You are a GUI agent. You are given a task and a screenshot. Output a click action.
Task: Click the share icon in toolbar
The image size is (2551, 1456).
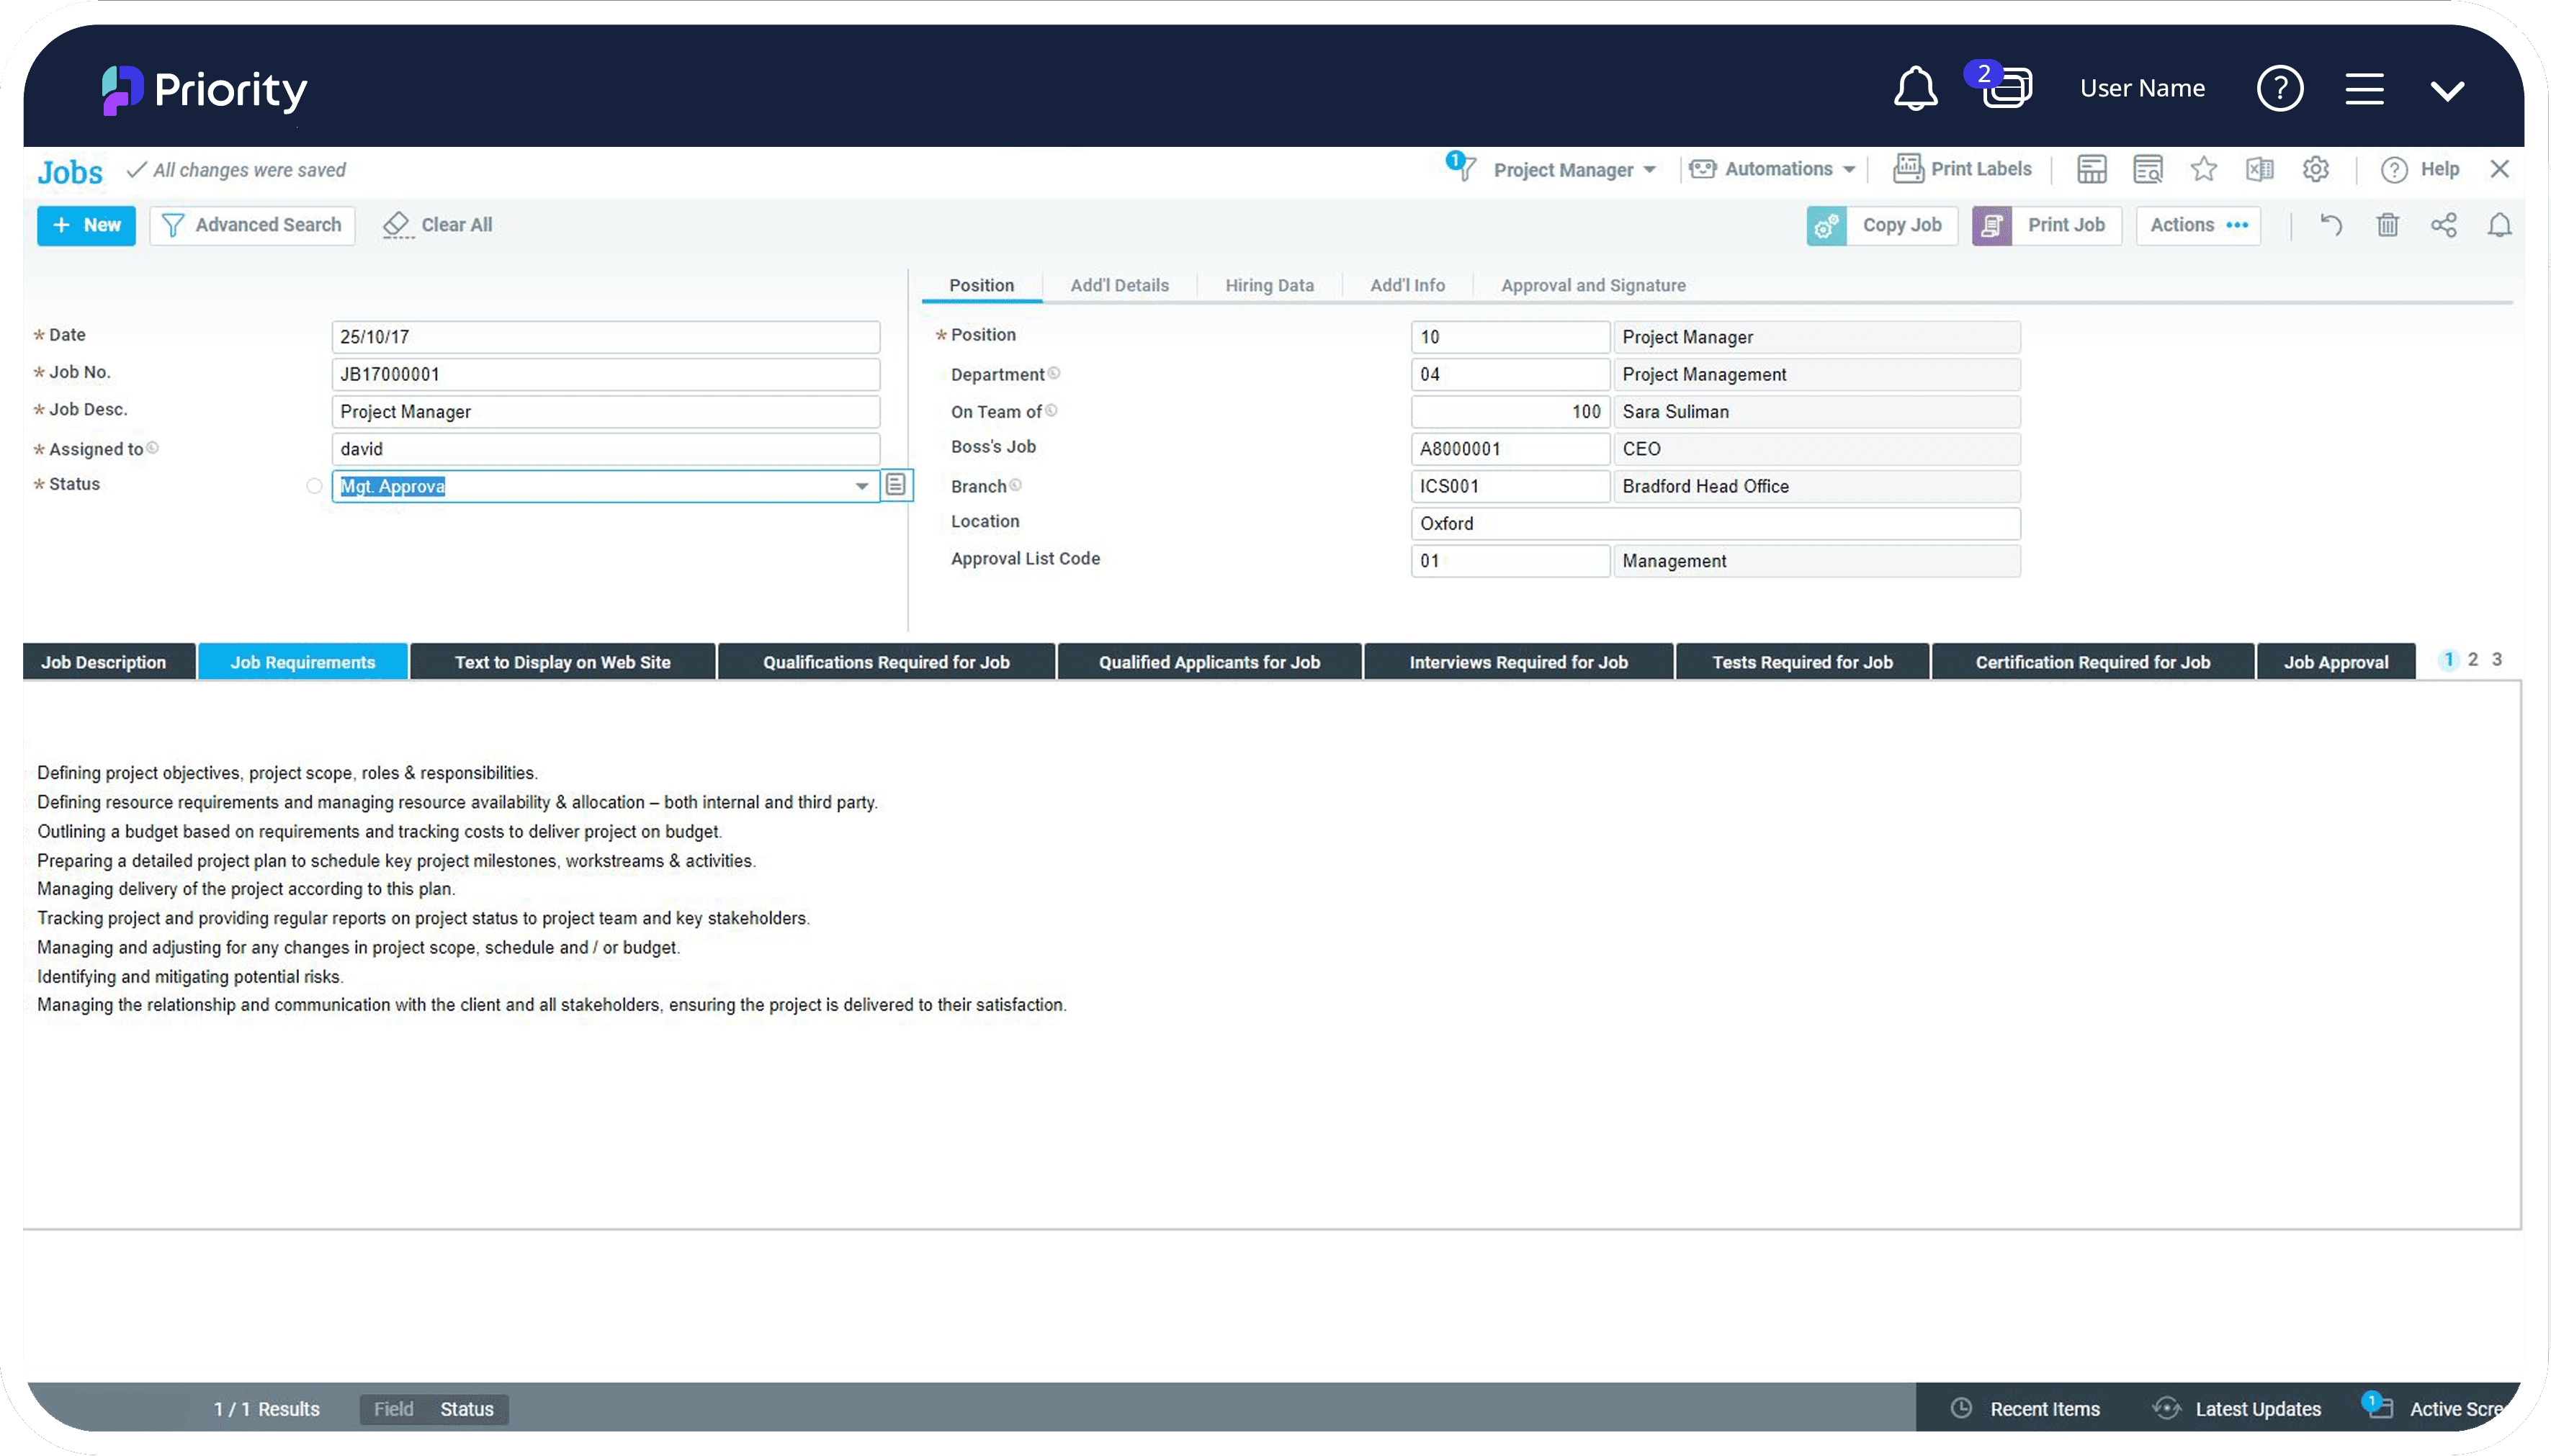point(2443,225)
